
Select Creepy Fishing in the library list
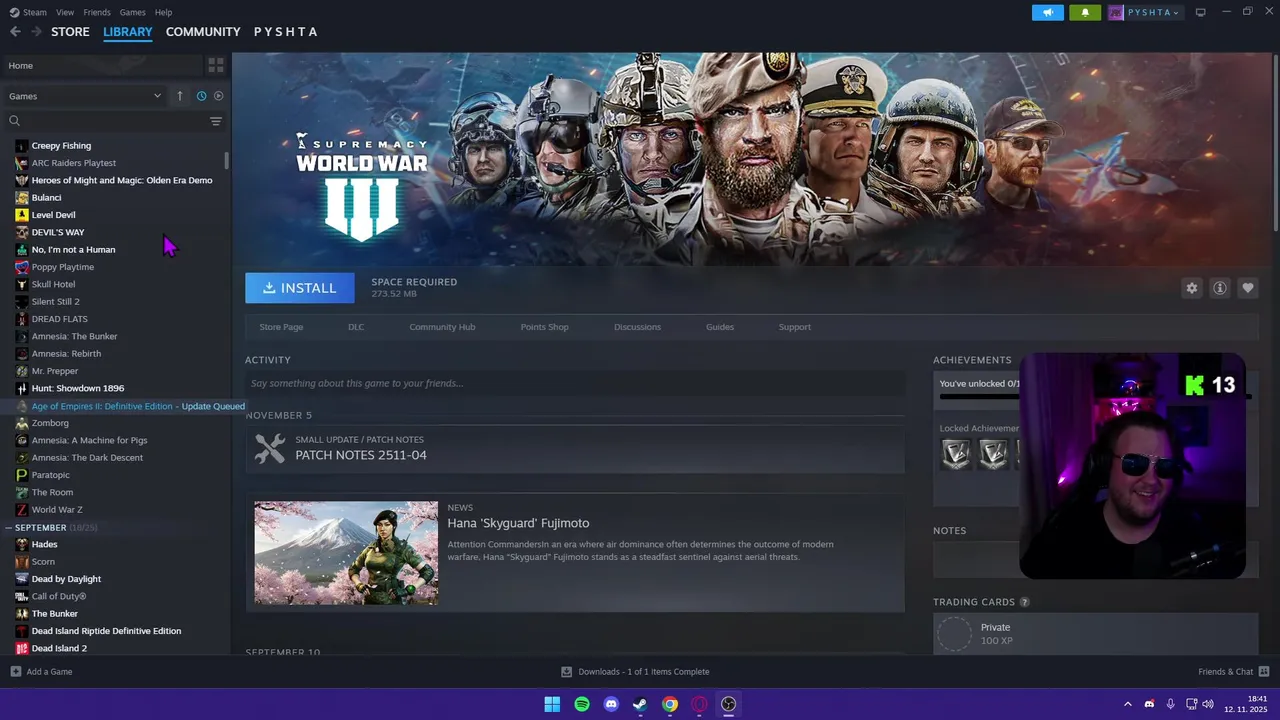(x=61, y=146)
